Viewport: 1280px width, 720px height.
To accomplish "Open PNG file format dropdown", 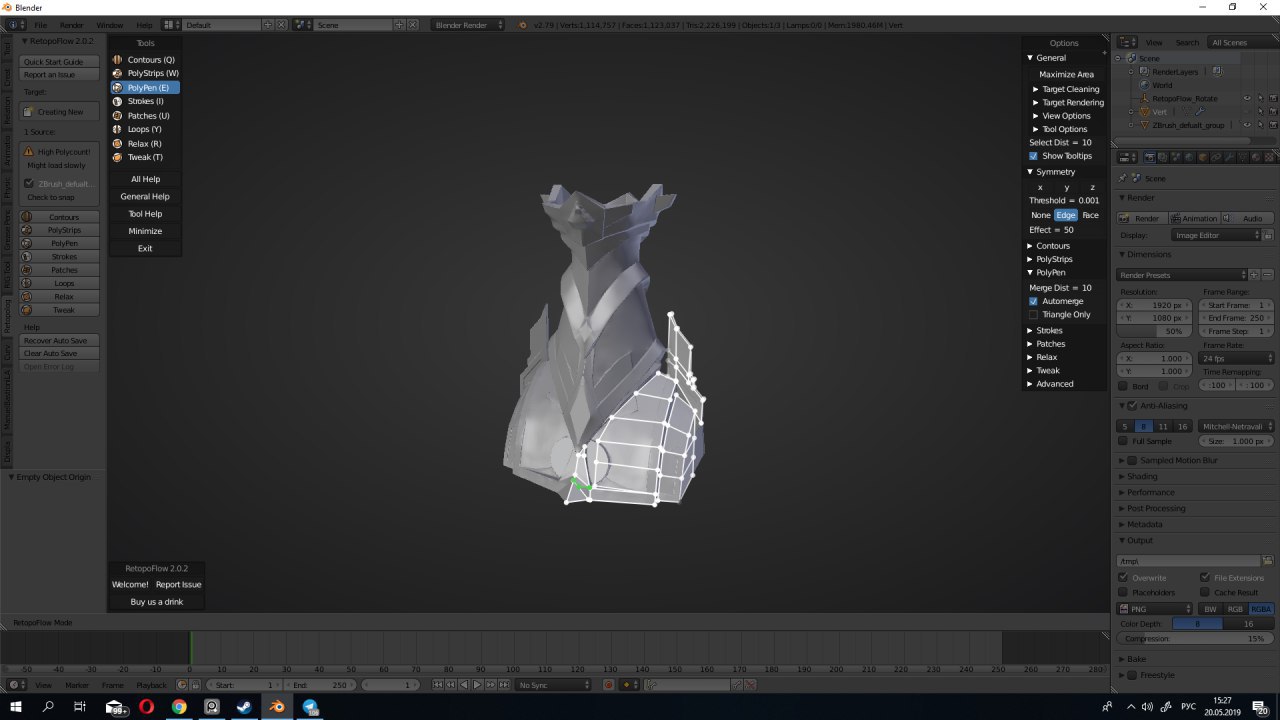I will [x=1155, y=609].
